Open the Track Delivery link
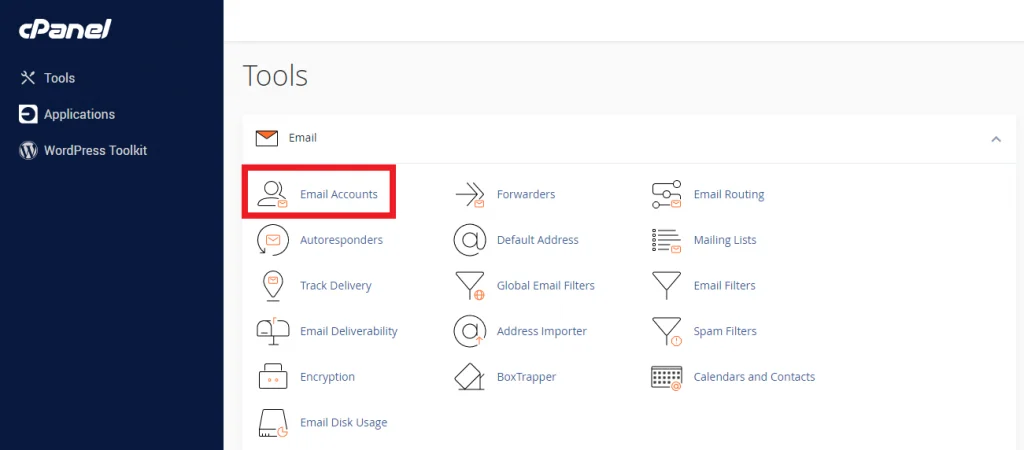The image size is (1024, 450). point(336,285)
